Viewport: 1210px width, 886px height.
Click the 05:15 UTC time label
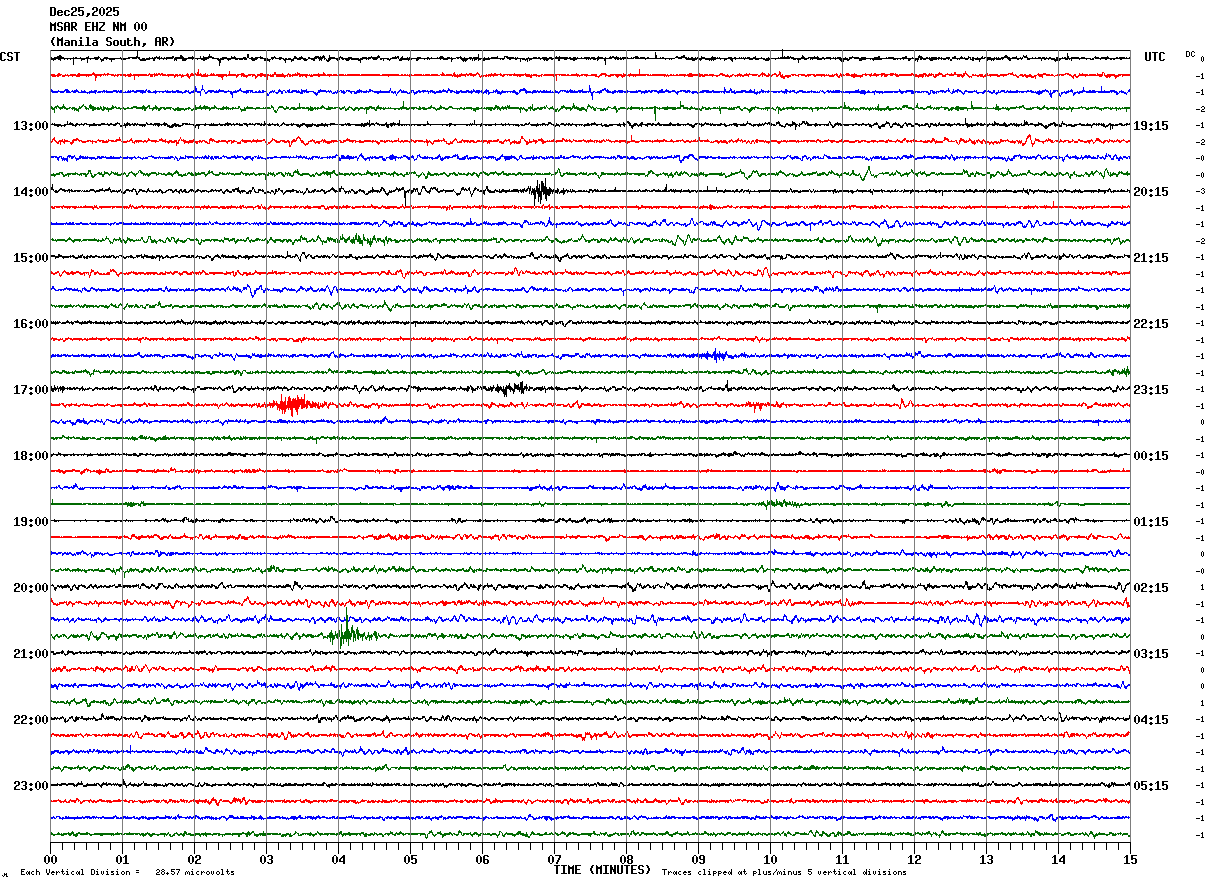tap(1151, 786)
